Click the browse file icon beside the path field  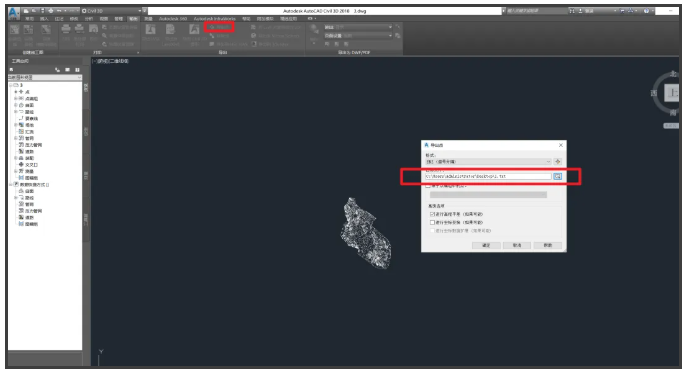[558, 176]
